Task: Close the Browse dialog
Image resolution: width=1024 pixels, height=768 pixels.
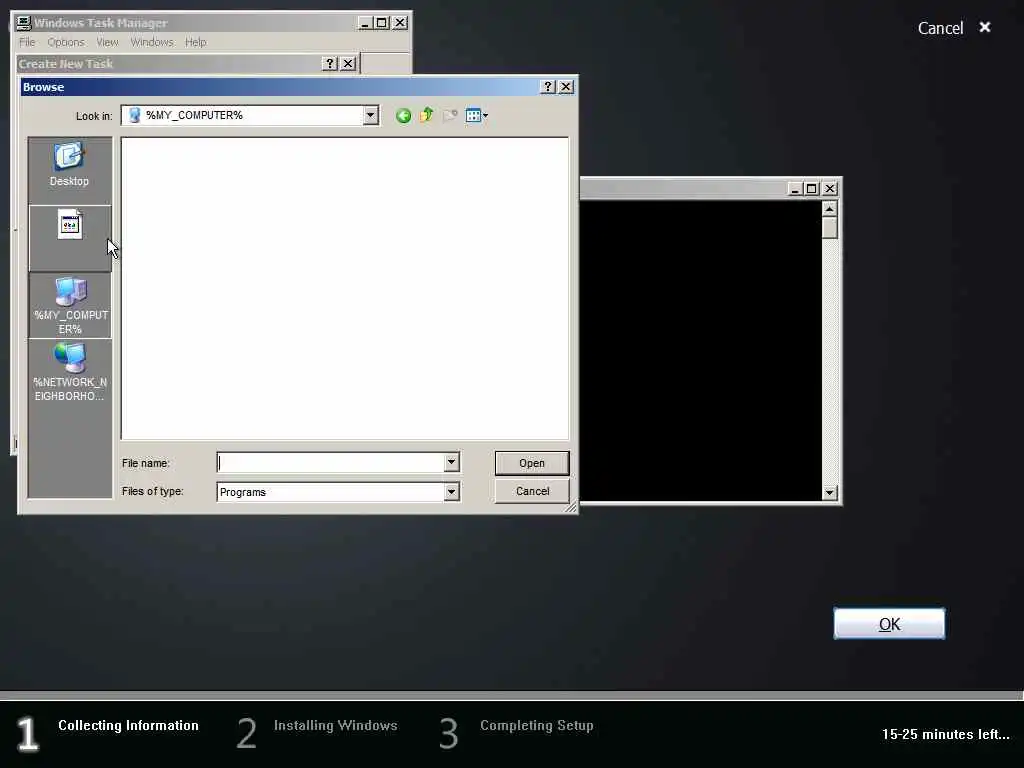Action: [566, 87]
